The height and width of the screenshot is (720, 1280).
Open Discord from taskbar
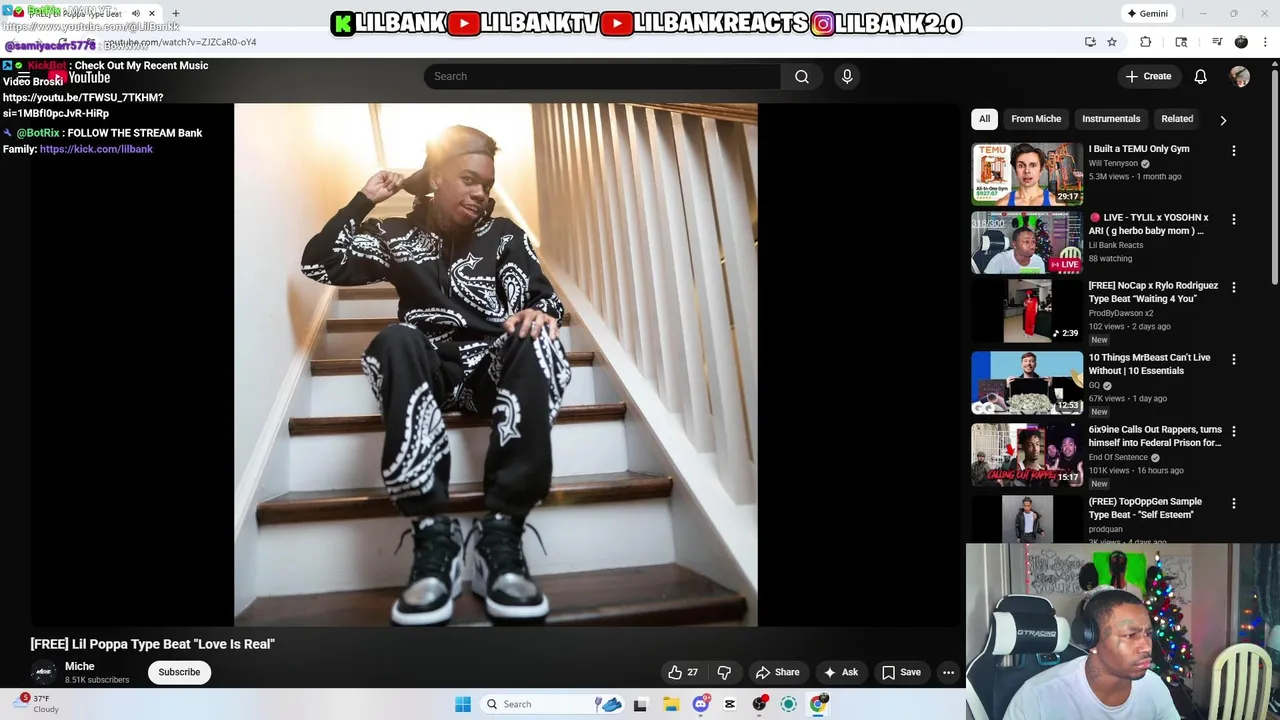[x=701, y=704]
